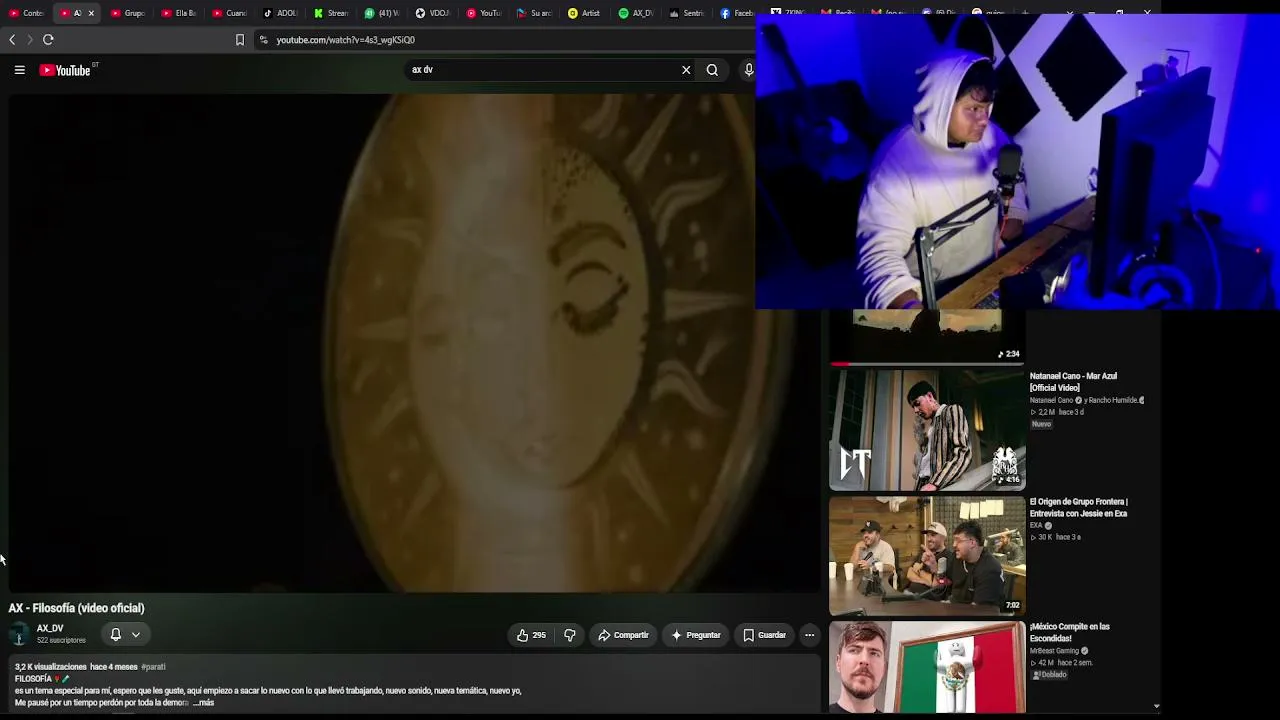Like the video with 295 likes
Viewport: 1280px width, 720px height.
click(x=531, y=635)
